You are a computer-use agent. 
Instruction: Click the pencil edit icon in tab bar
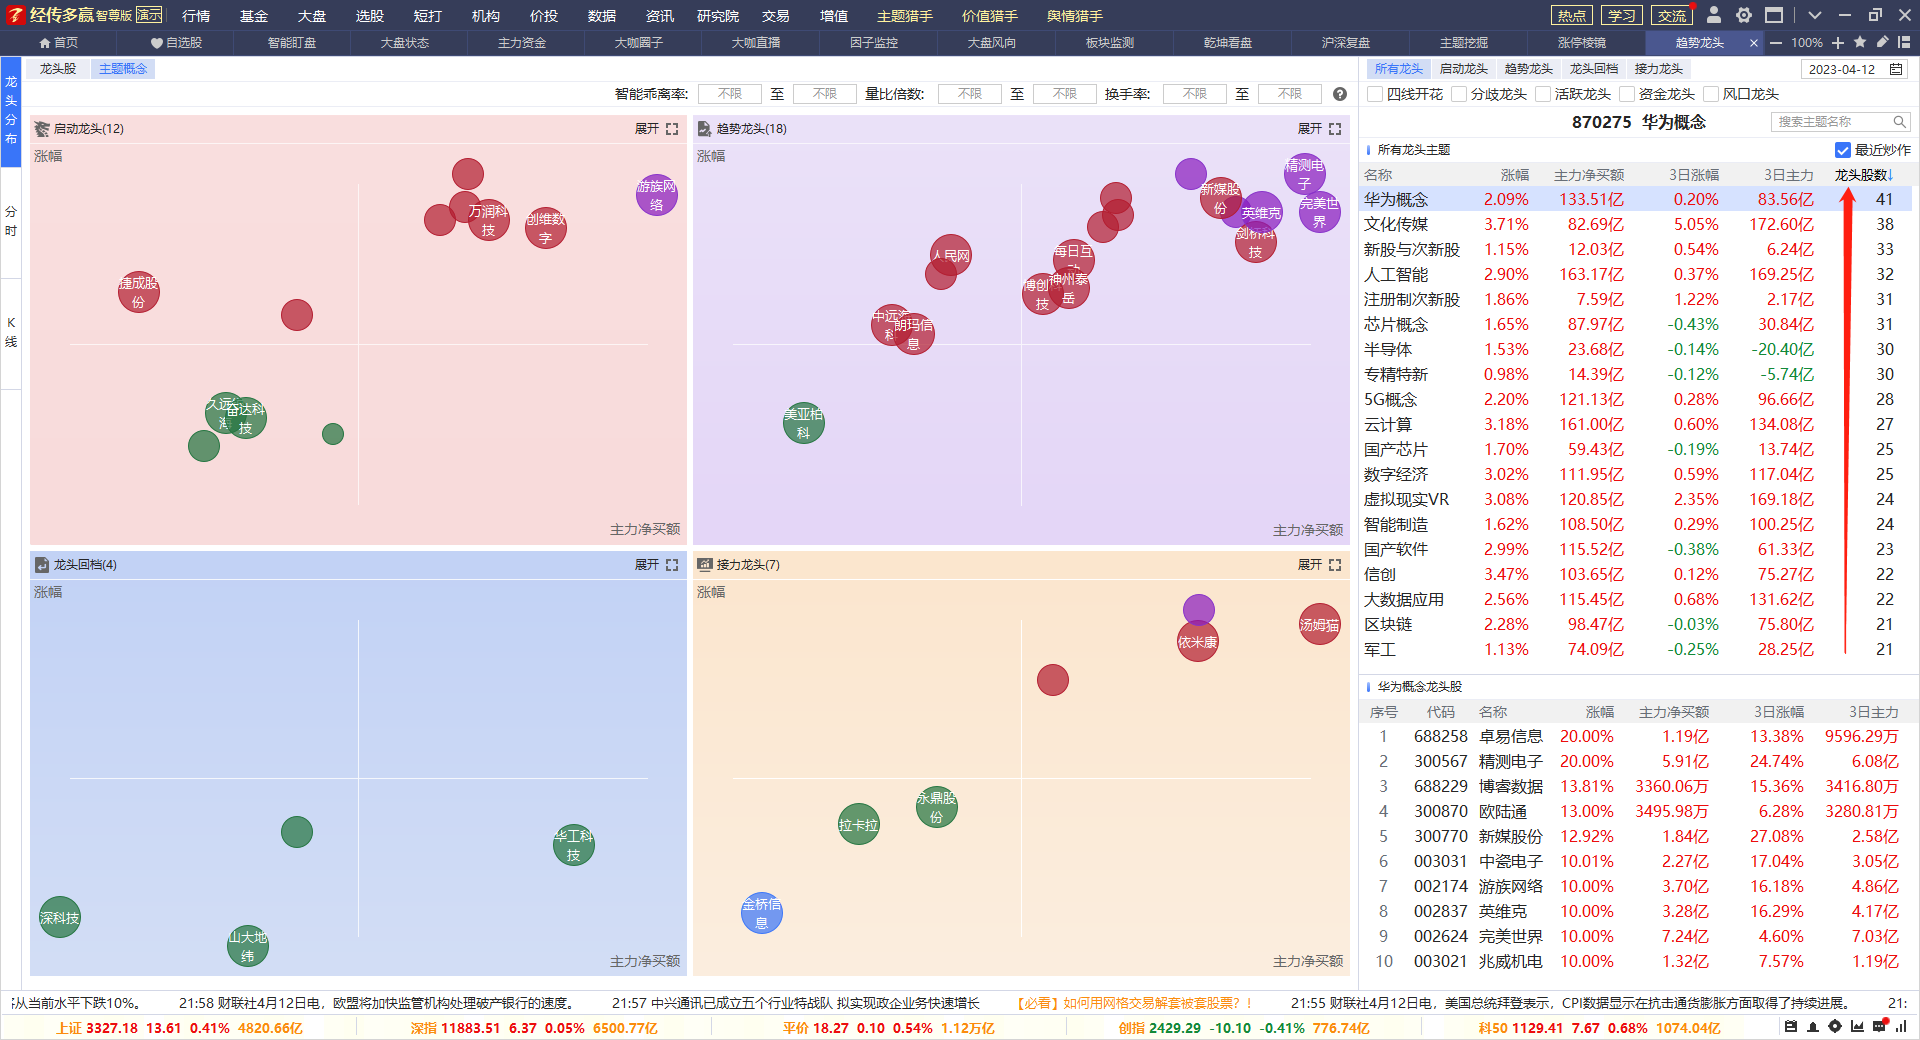pos(1882,42)
